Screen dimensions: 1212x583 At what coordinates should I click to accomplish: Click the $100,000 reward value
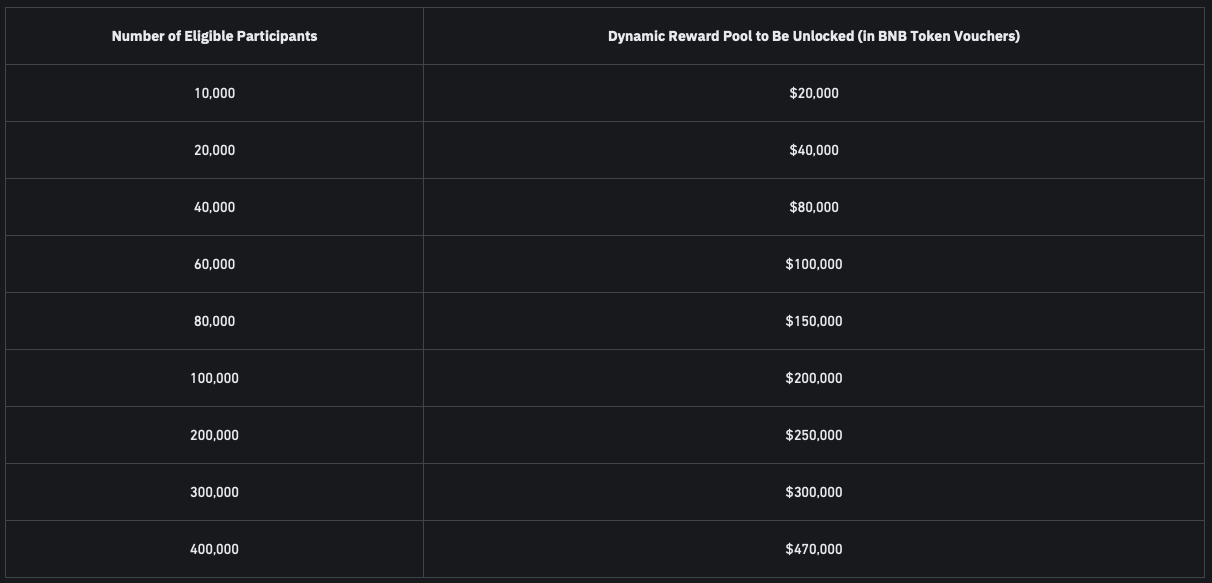point(813,264)
